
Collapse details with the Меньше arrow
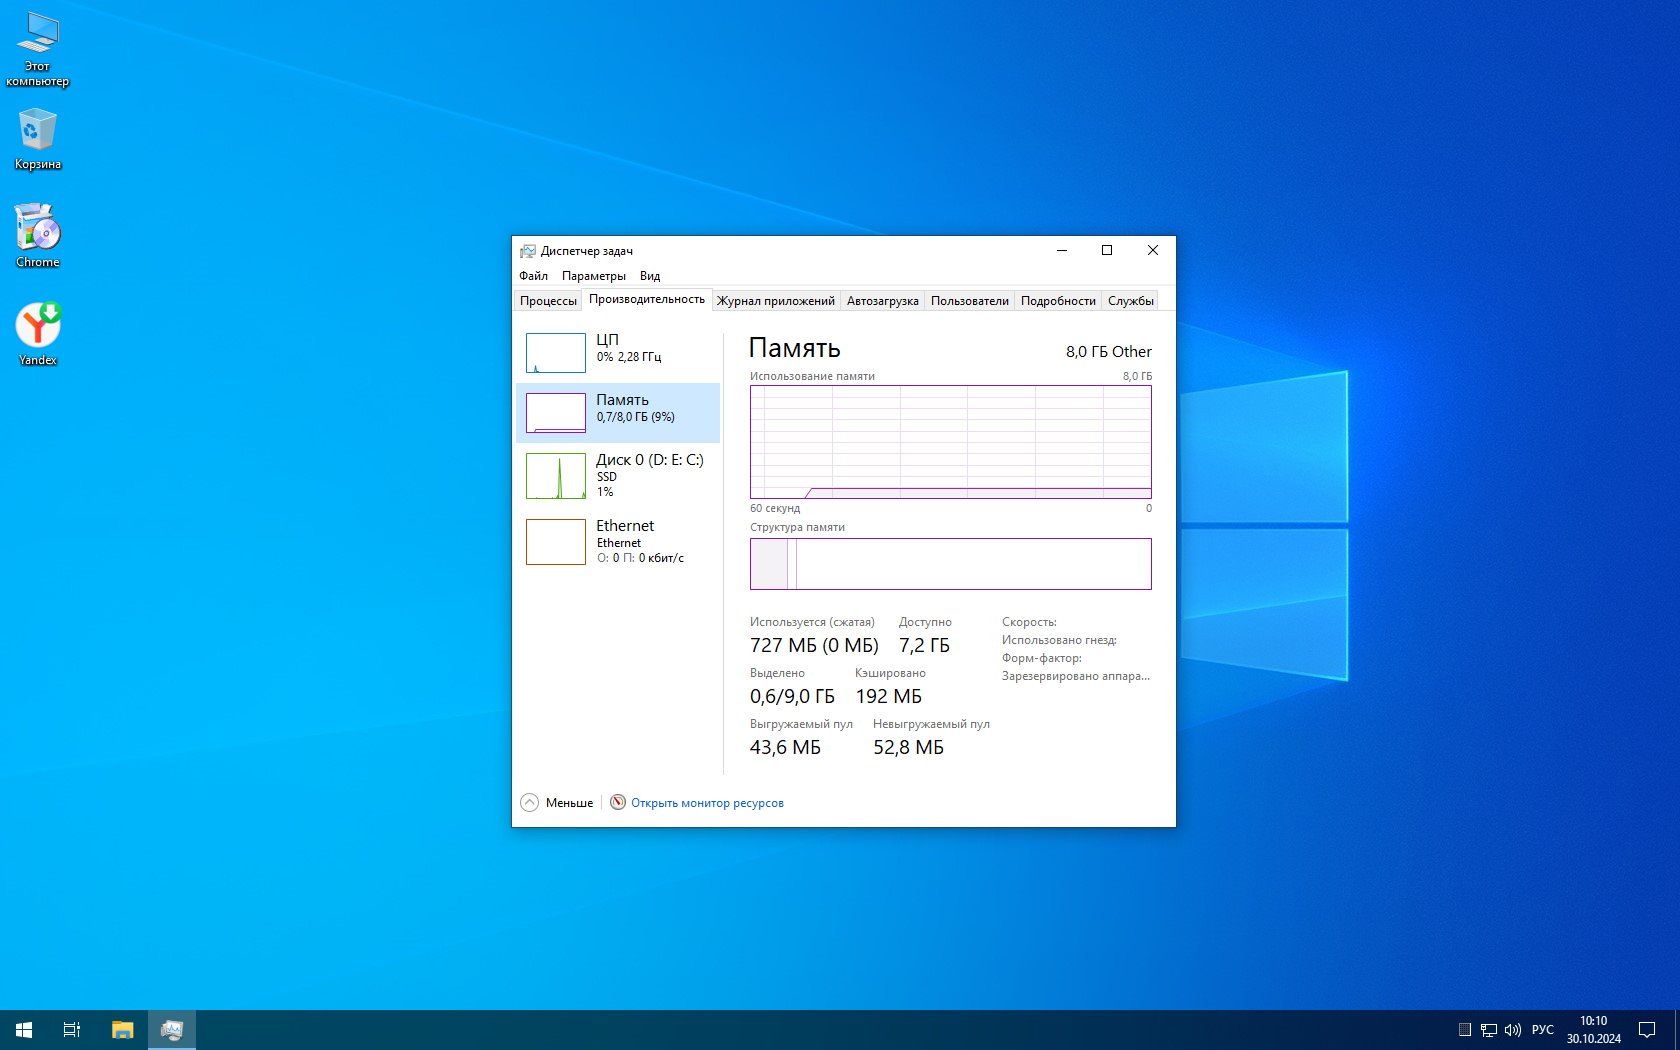[530, 802]
